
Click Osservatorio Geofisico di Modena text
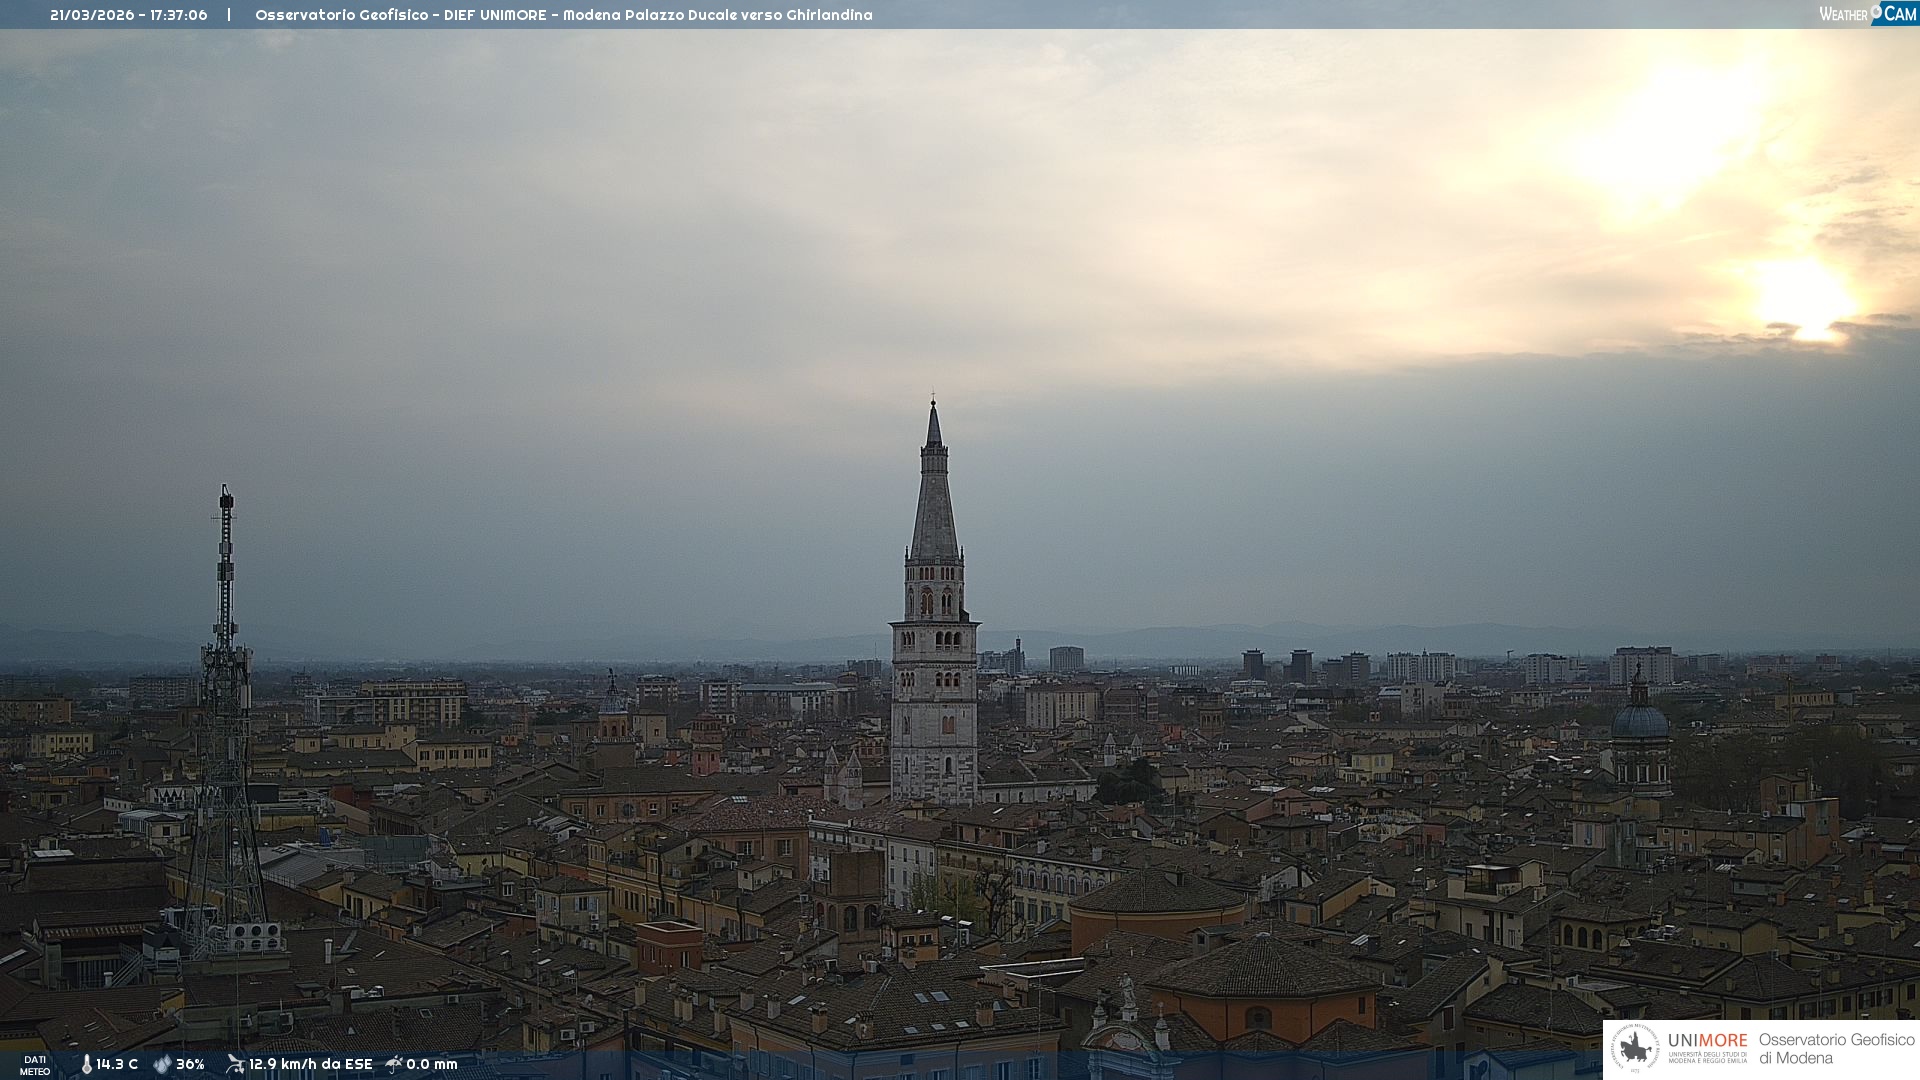pyautogui.click(x=1835, y=1049)
